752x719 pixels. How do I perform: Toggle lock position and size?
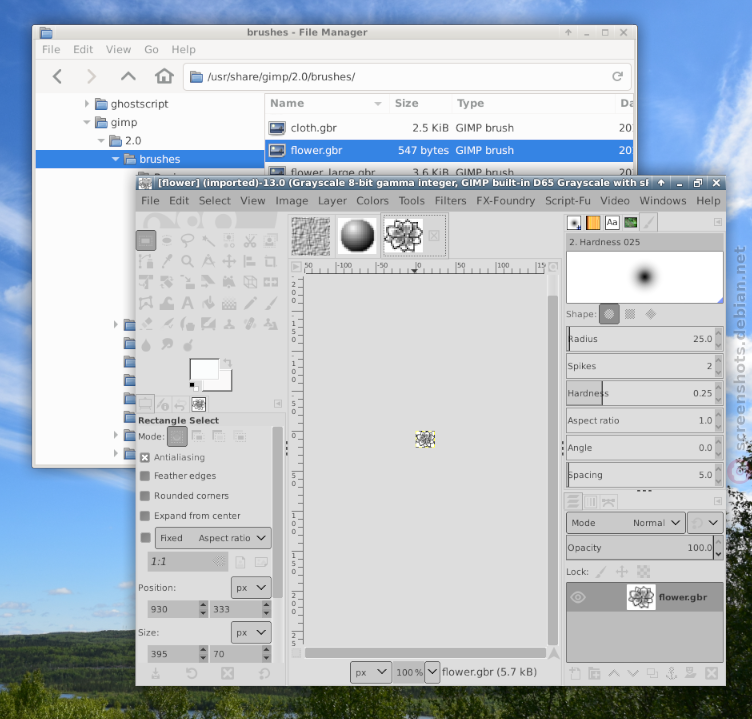click(622, 572)
